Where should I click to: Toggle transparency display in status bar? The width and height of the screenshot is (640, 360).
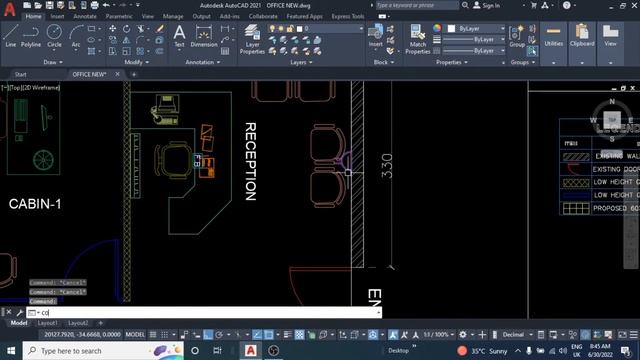[299, 335]
